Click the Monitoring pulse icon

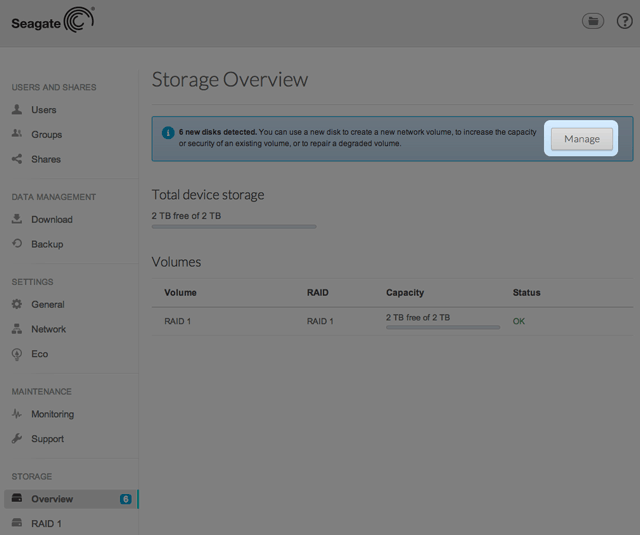(x=17, y=414)
